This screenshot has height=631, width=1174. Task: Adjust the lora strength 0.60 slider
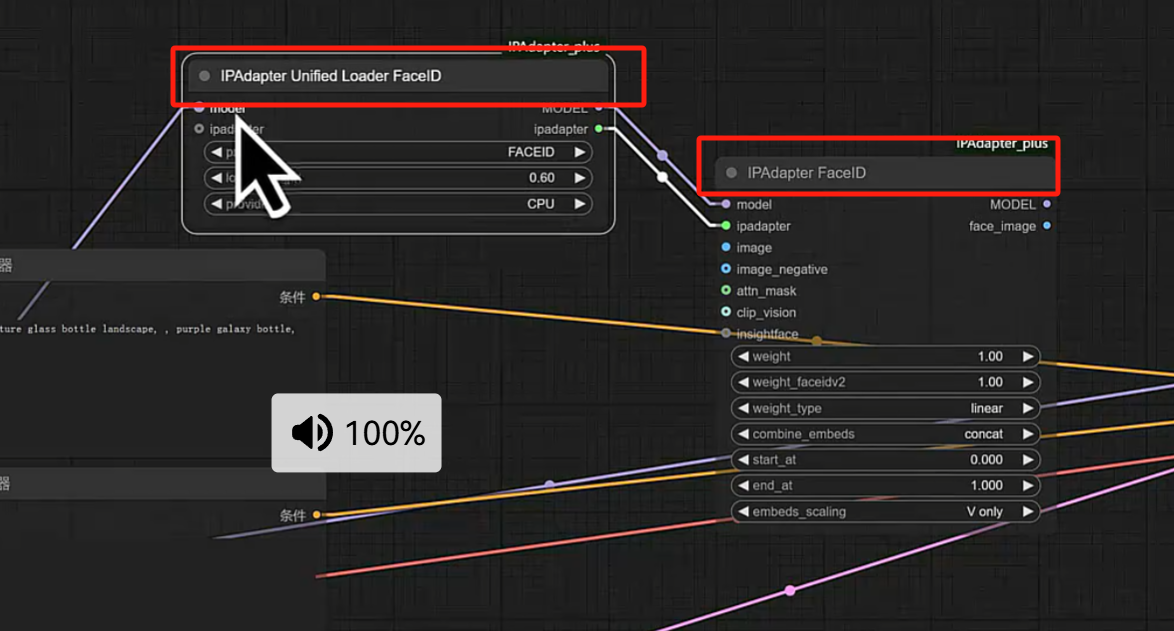click(x=398, y=178)
